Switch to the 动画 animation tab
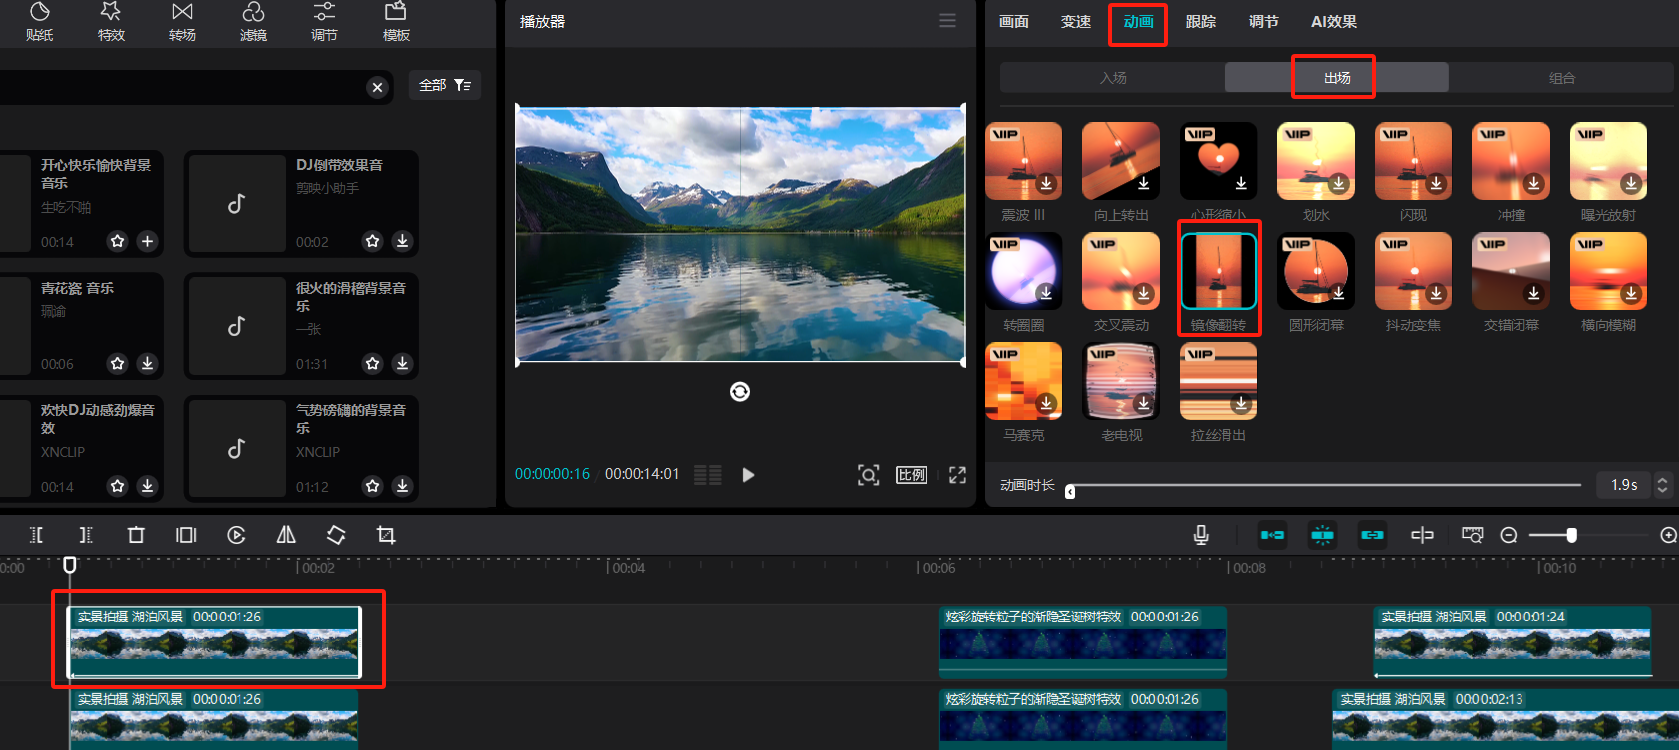This screenshot has height=750, width=1679. (x=1138, y=22)
